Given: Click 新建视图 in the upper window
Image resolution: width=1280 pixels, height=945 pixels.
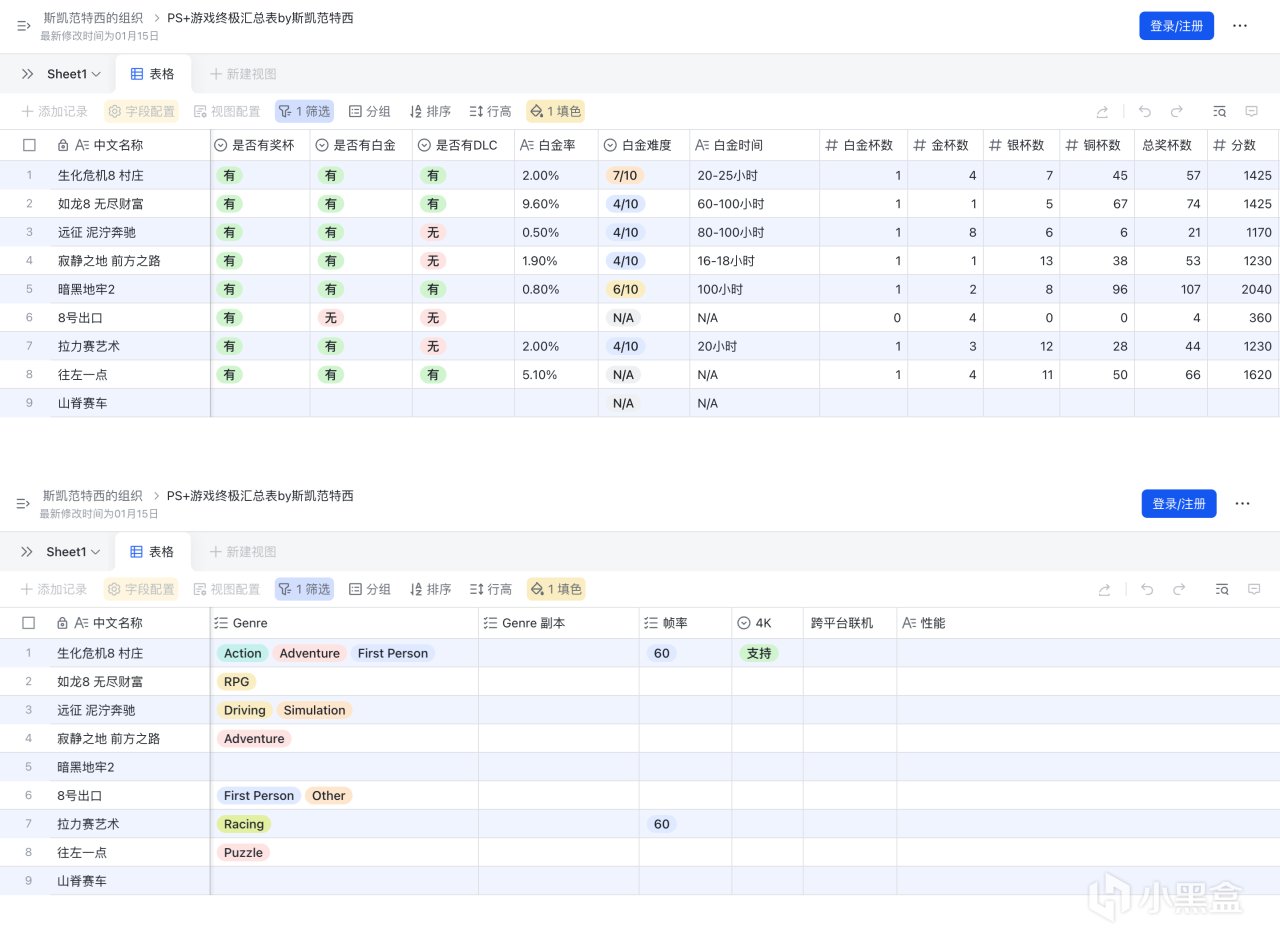Looking at the screenshot, I should pos(243,74).
